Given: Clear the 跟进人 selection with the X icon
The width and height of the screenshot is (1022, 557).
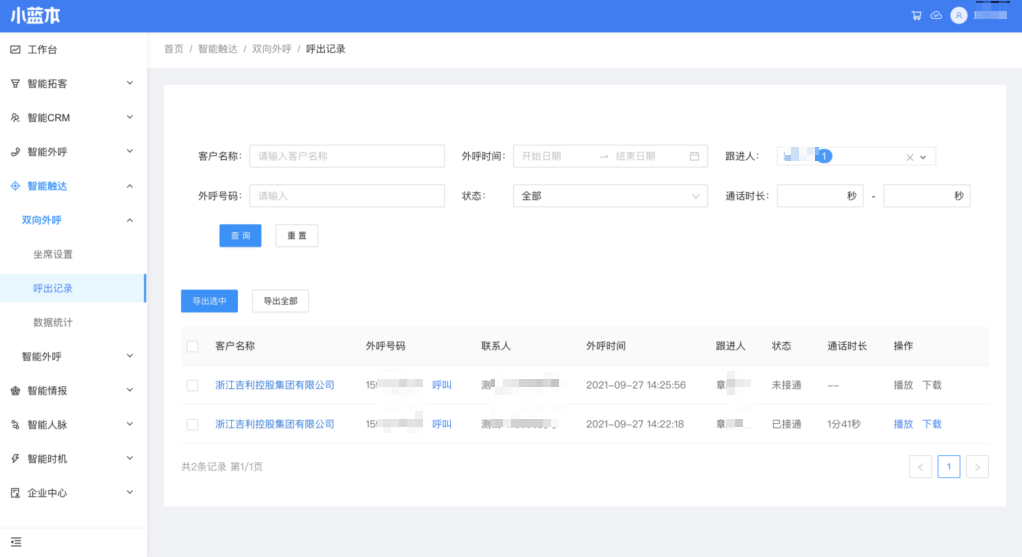Looking at the screenshot, I should click(x=909, y=157).
